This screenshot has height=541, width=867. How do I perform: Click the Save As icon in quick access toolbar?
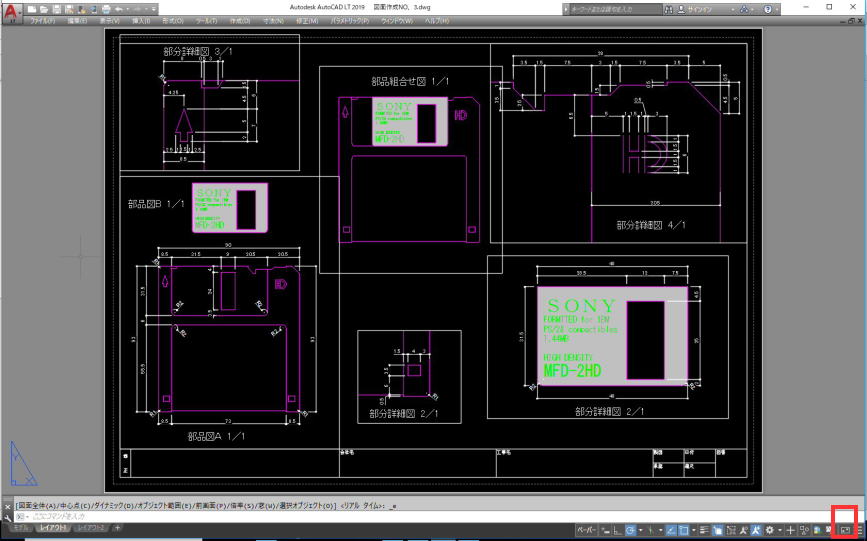pos(69,9)
